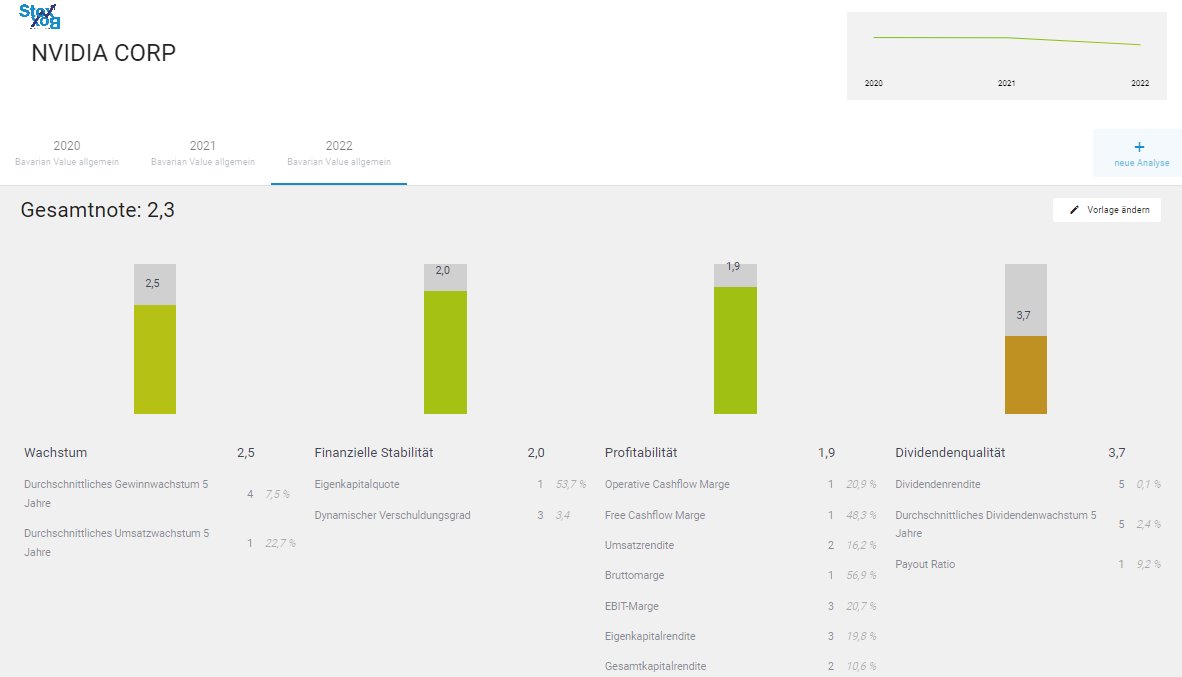Click the NVIDIA CORP title
This screenshot has width=1182, height=677.
click(103, 53)
